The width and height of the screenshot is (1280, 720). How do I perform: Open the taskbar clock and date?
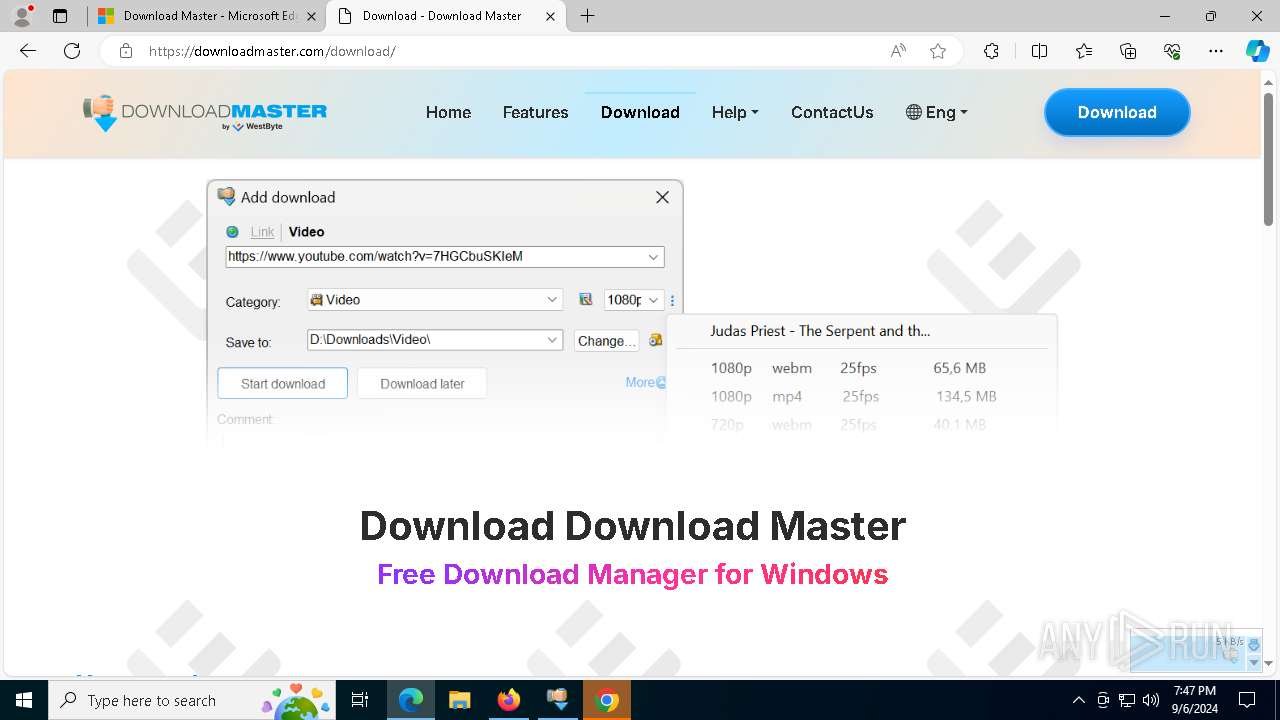point(1195,700)
